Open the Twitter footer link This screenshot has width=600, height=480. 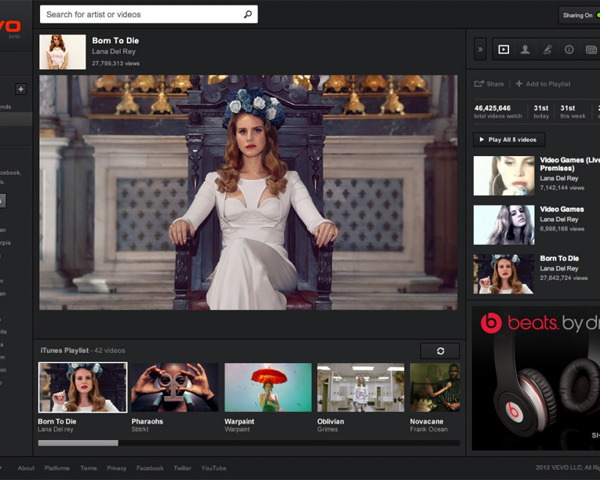[x=183, y=468]
